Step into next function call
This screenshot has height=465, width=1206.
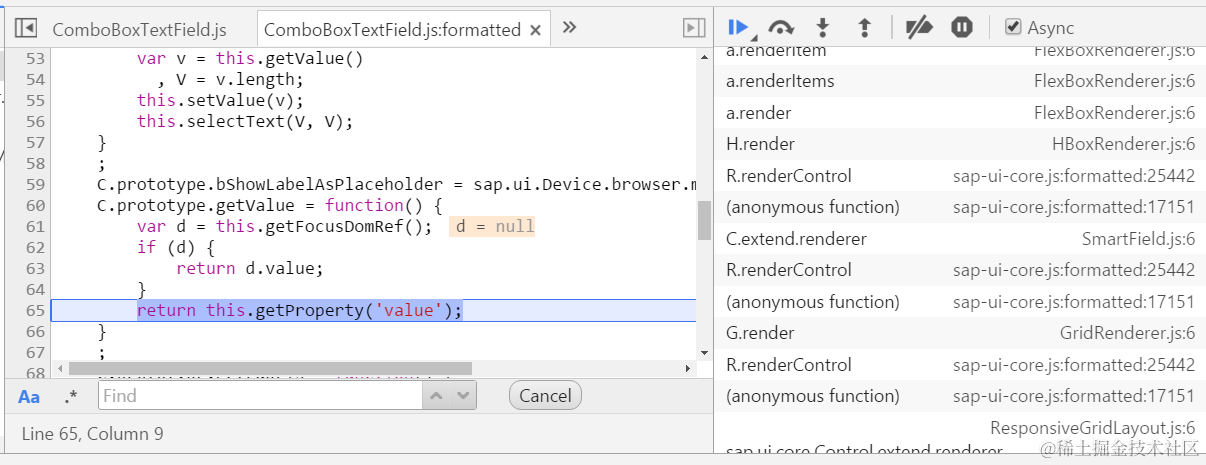click(x=823, y=28)
